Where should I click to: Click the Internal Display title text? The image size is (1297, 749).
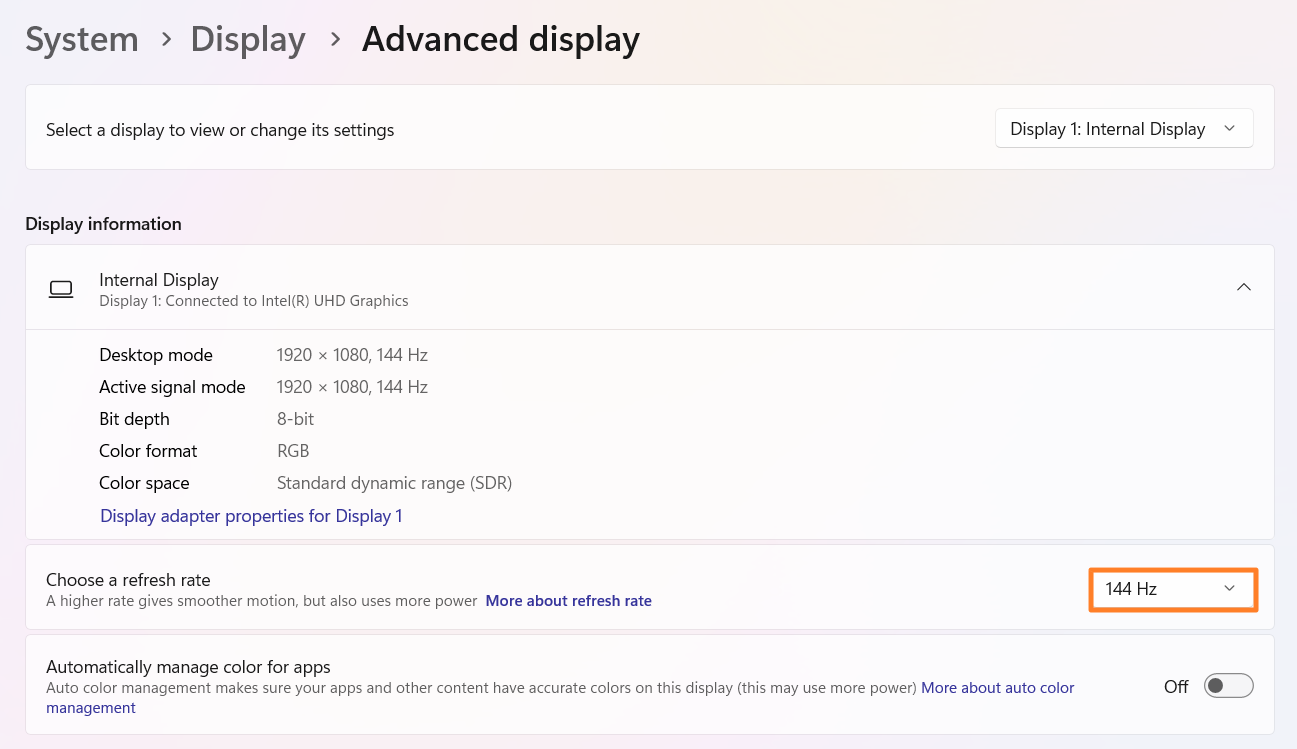(x=159, y=280)
